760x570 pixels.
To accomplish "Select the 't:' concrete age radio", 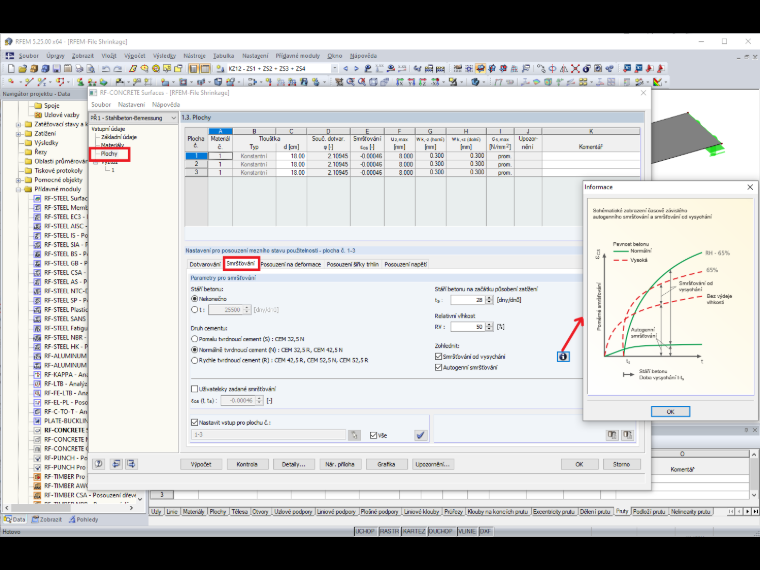I will click(195, 309).
